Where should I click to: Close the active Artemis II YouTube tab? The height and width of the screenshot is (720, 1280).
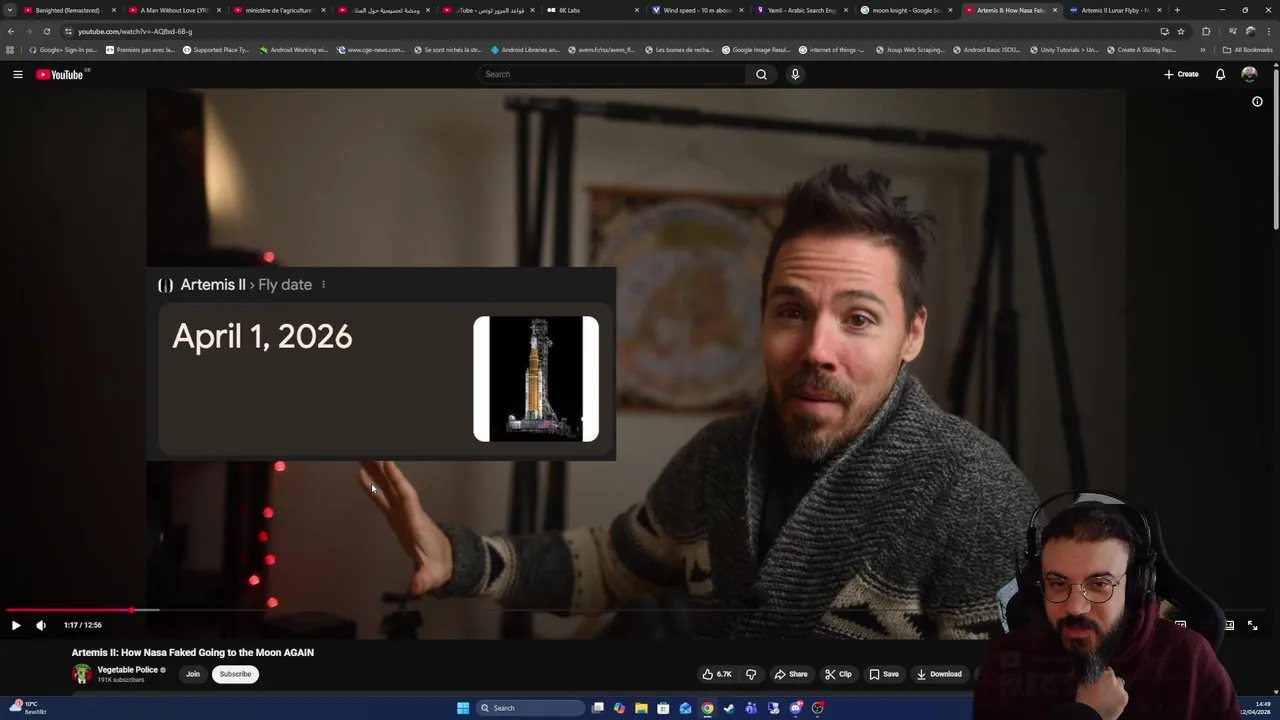pyautogui.click(x=1055, y=10)
